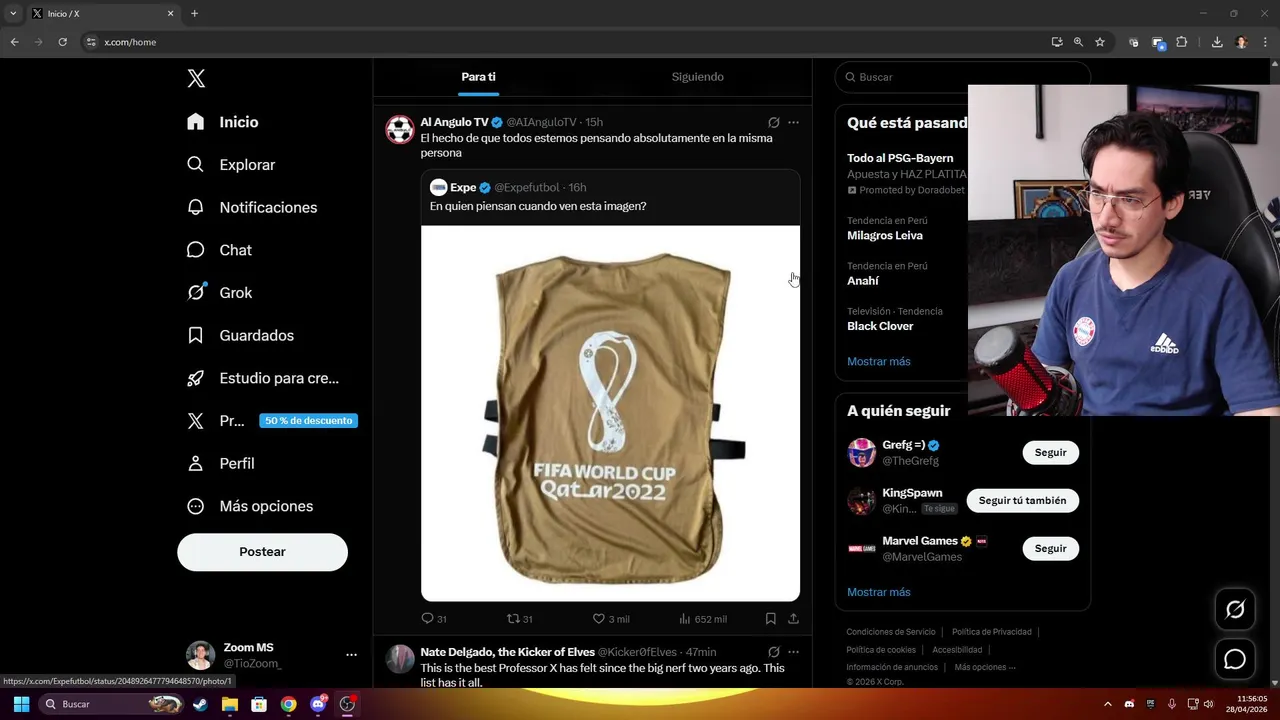Show hidden system tray icons chevron
Image resolution: width=1280 pixels, height=720 pixels.
coord(1107,704)
